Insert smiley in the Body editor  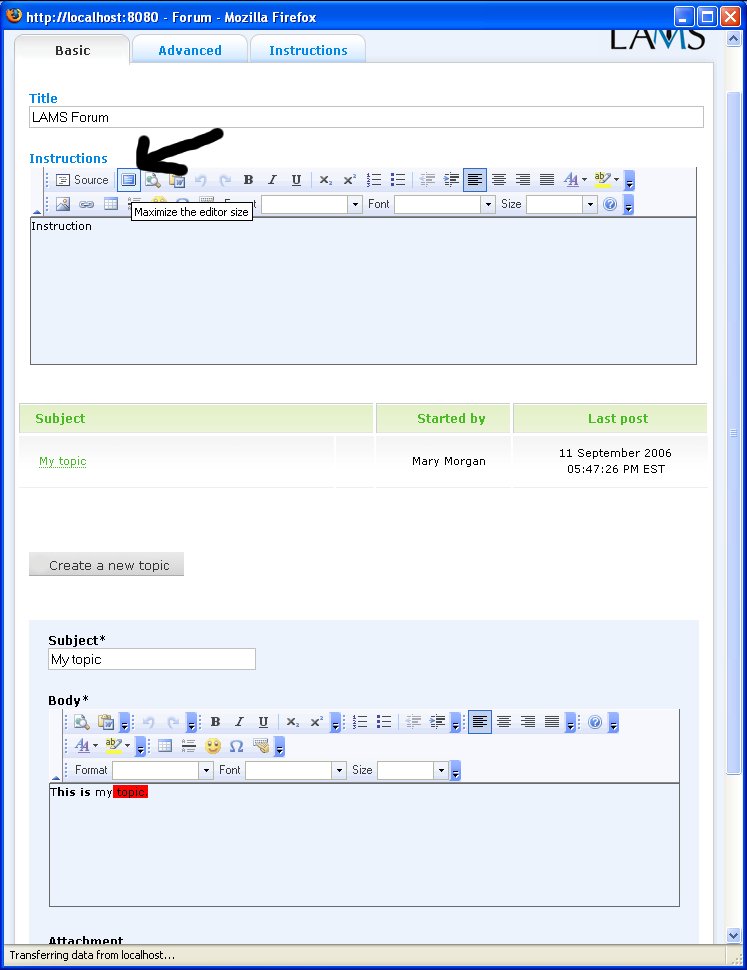tap(213, 746)
